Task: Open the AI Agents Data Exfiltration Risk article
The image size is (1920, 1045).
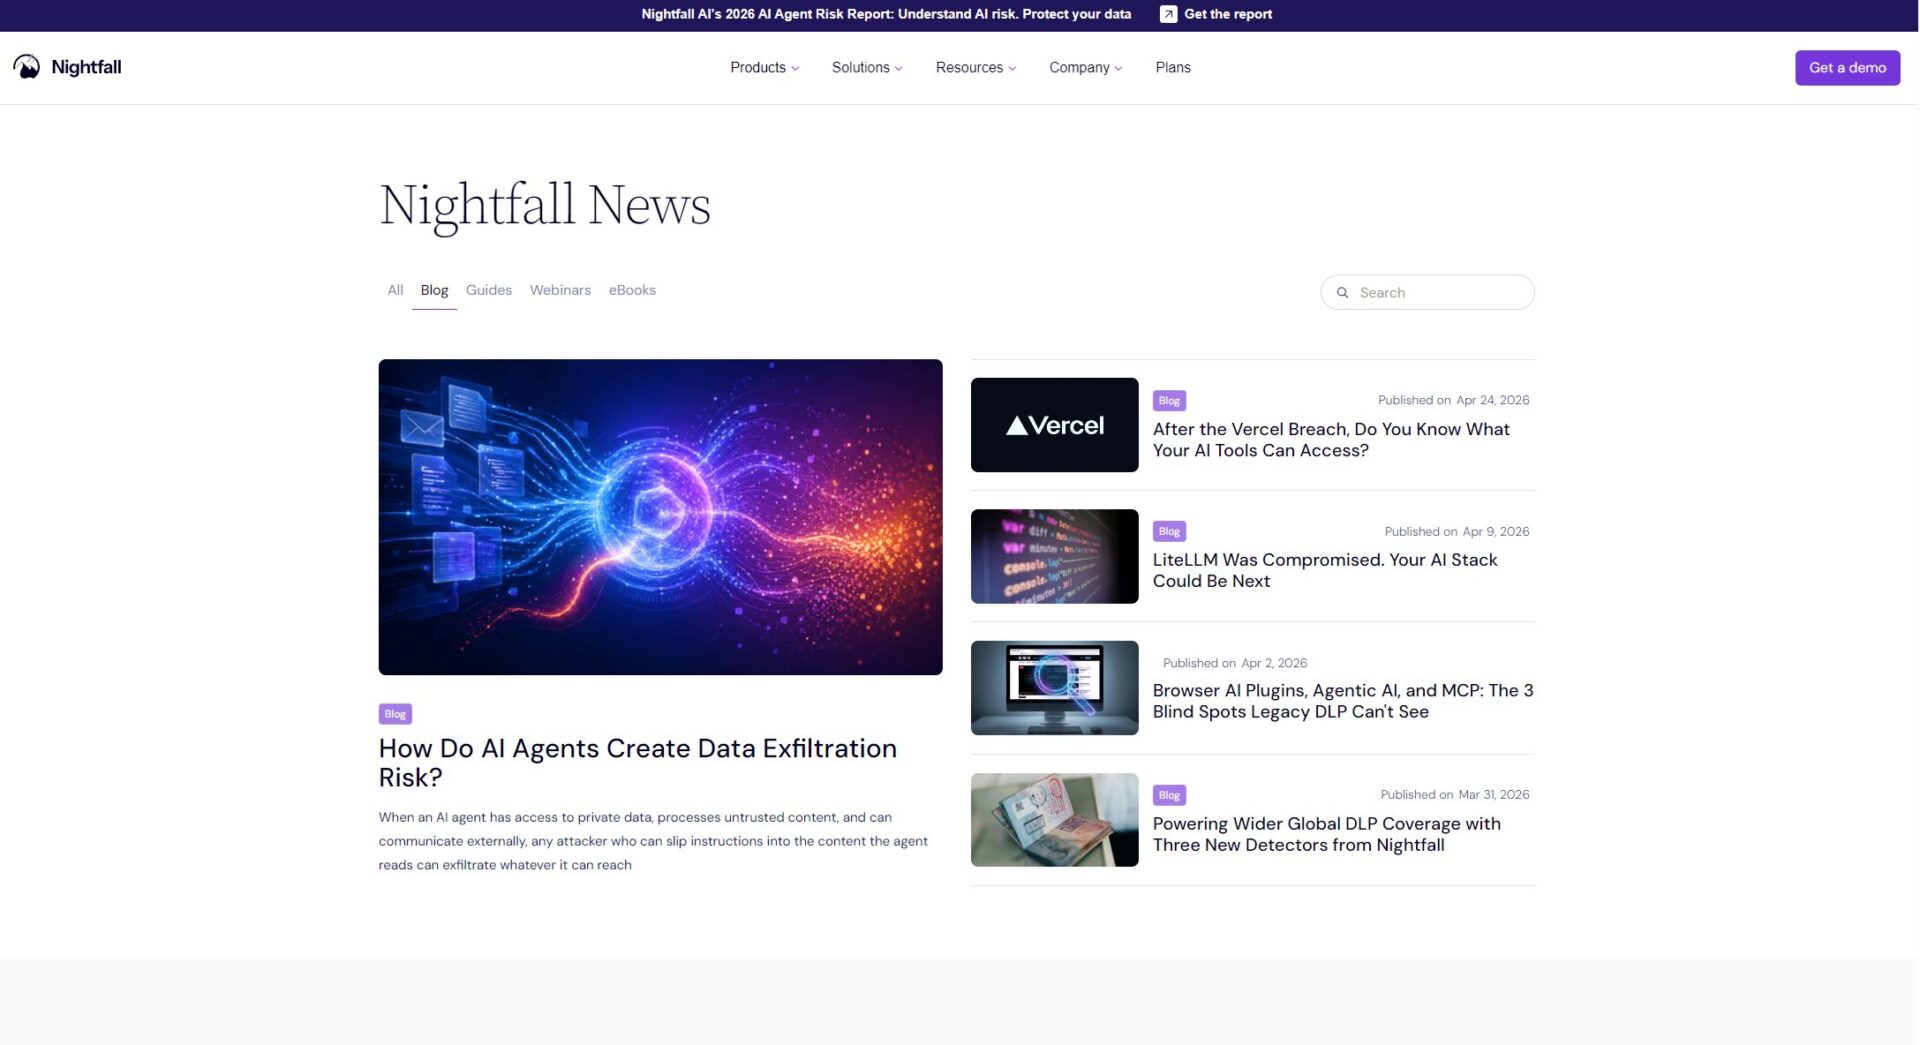Action: click(638, 763)
